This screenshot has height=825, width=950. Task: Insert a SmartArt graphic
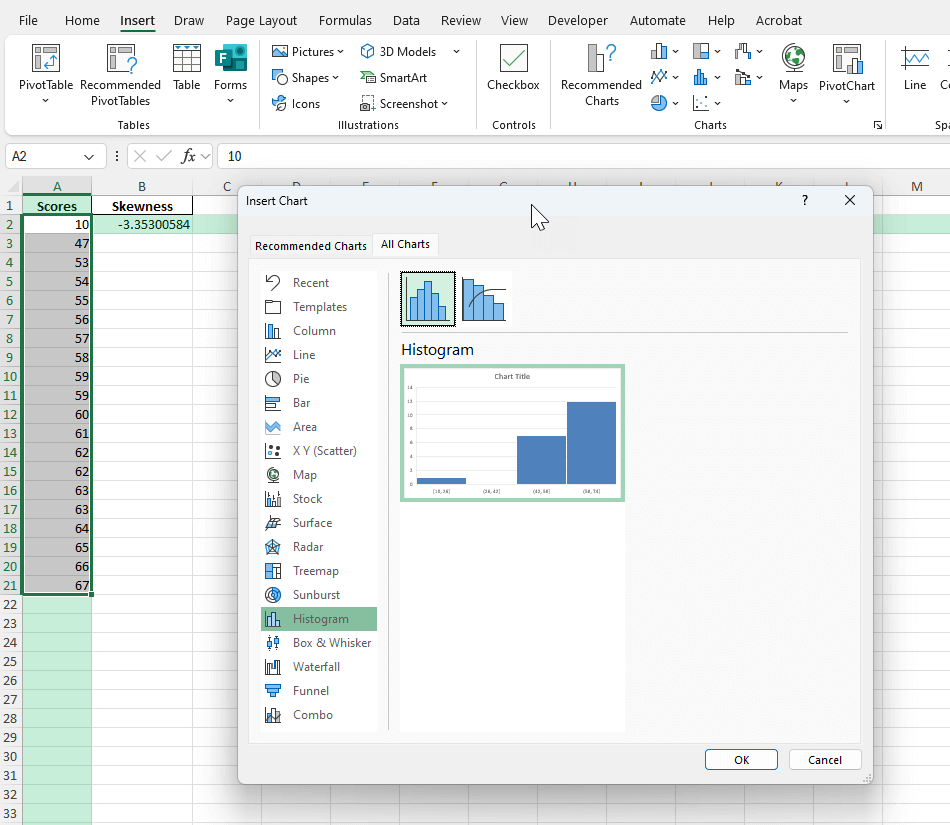tap(393, 78)
